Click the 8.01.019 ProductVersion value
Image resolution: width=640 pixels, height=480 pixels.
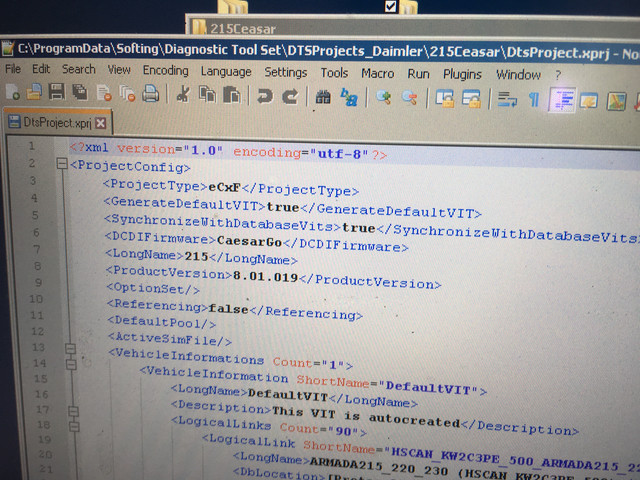point(265,276)
